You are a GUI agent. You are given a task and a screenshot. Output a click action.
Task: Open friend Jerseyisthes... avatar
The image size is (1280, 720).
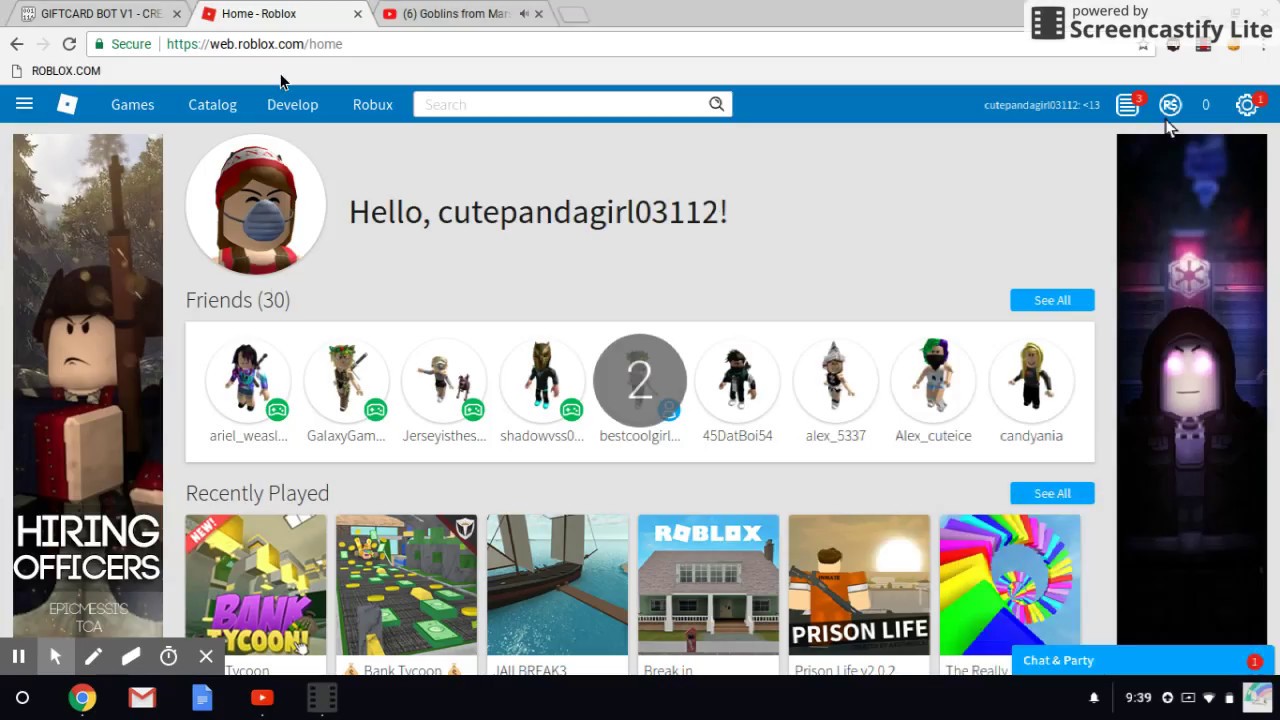(444, 380)
